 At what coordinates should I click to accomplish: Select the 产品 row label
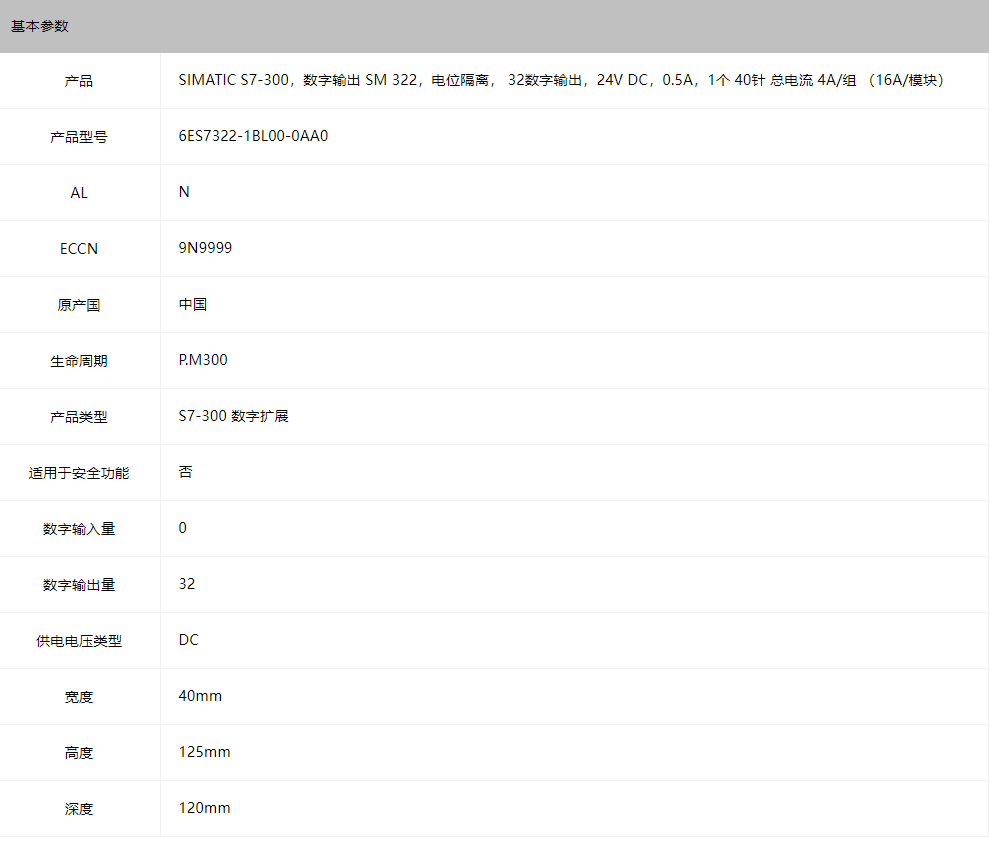[x=79, y=81]
